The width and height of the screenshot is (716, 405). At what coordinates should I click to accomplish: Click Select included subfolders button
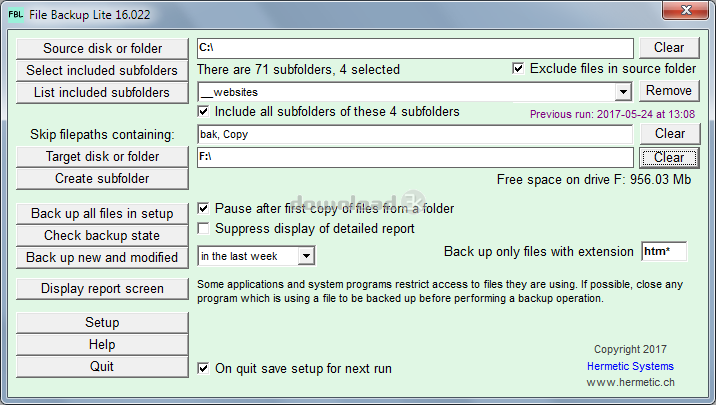102,71
